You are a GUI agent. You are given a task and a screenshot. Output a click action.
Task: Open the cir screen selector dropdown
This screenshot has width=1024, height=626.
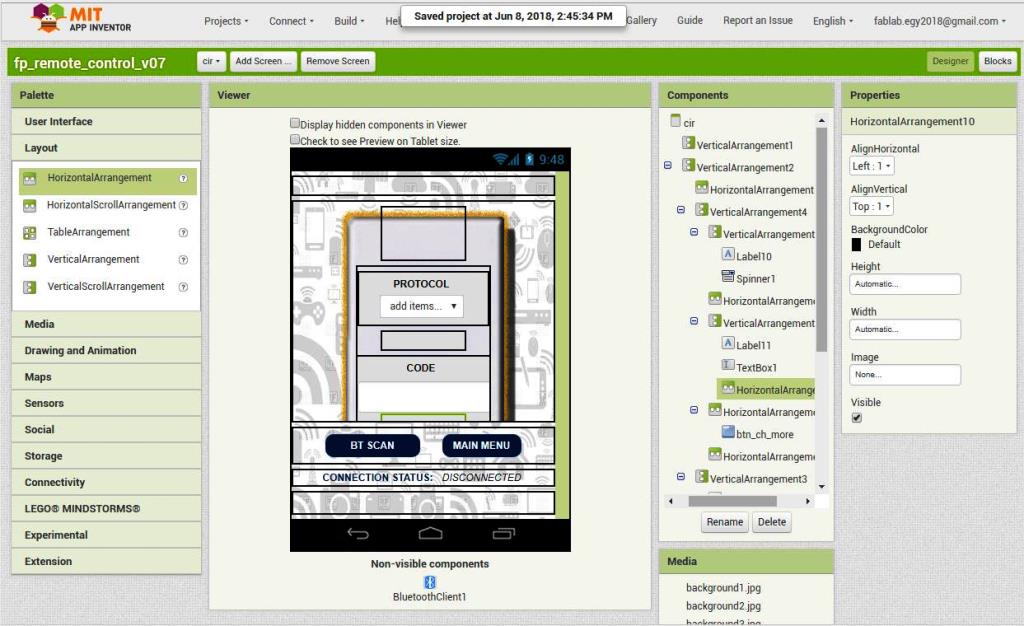[x=211, y=61]
